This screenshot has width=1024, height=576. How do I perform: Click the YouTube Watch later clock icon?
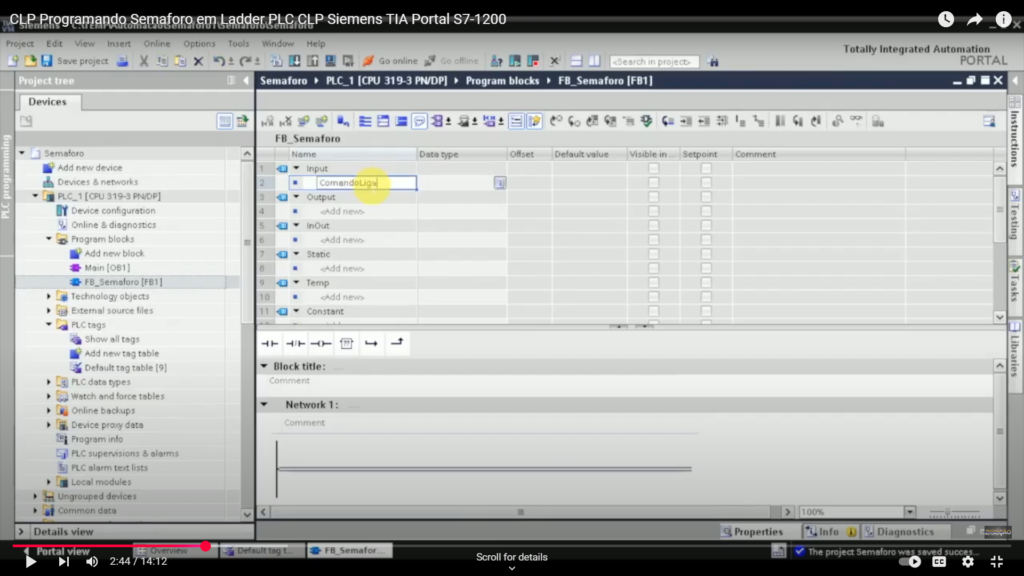tap(946, 19)
